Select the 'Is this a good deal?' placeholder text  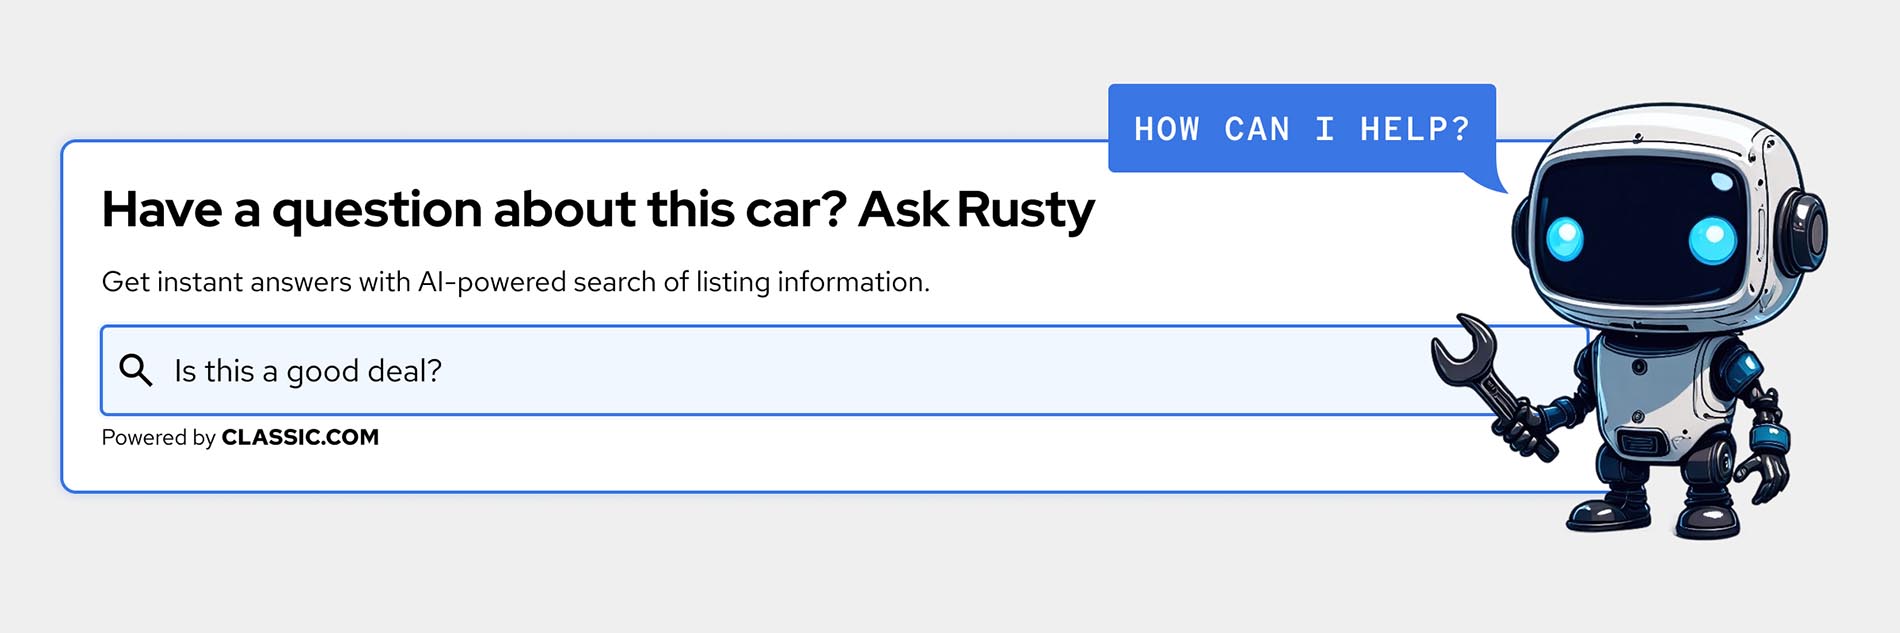click(307, 369)
